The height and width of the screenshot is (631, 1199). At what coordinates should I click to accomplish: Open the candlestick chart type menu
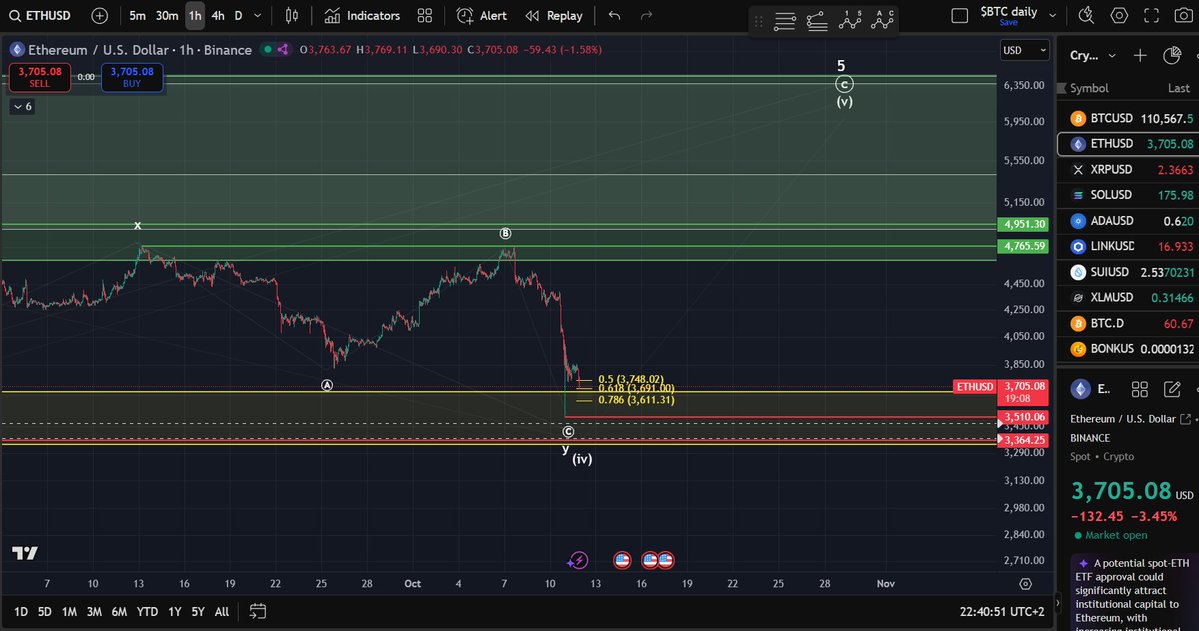click(x=291, y=15)
